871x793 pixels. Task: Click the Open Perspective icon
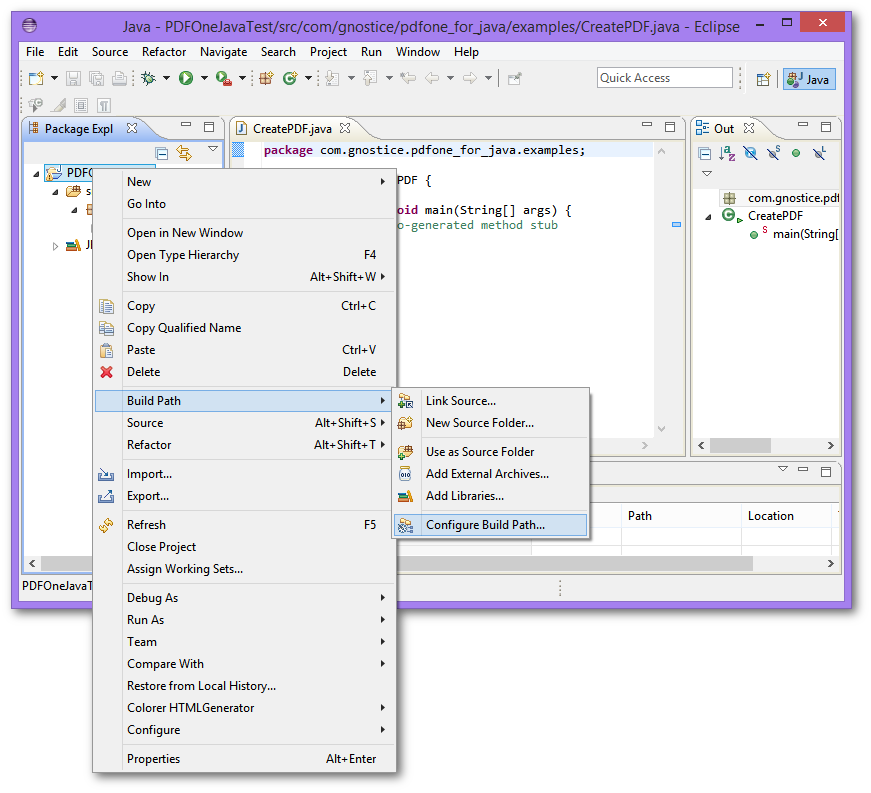tap(763, 79)
